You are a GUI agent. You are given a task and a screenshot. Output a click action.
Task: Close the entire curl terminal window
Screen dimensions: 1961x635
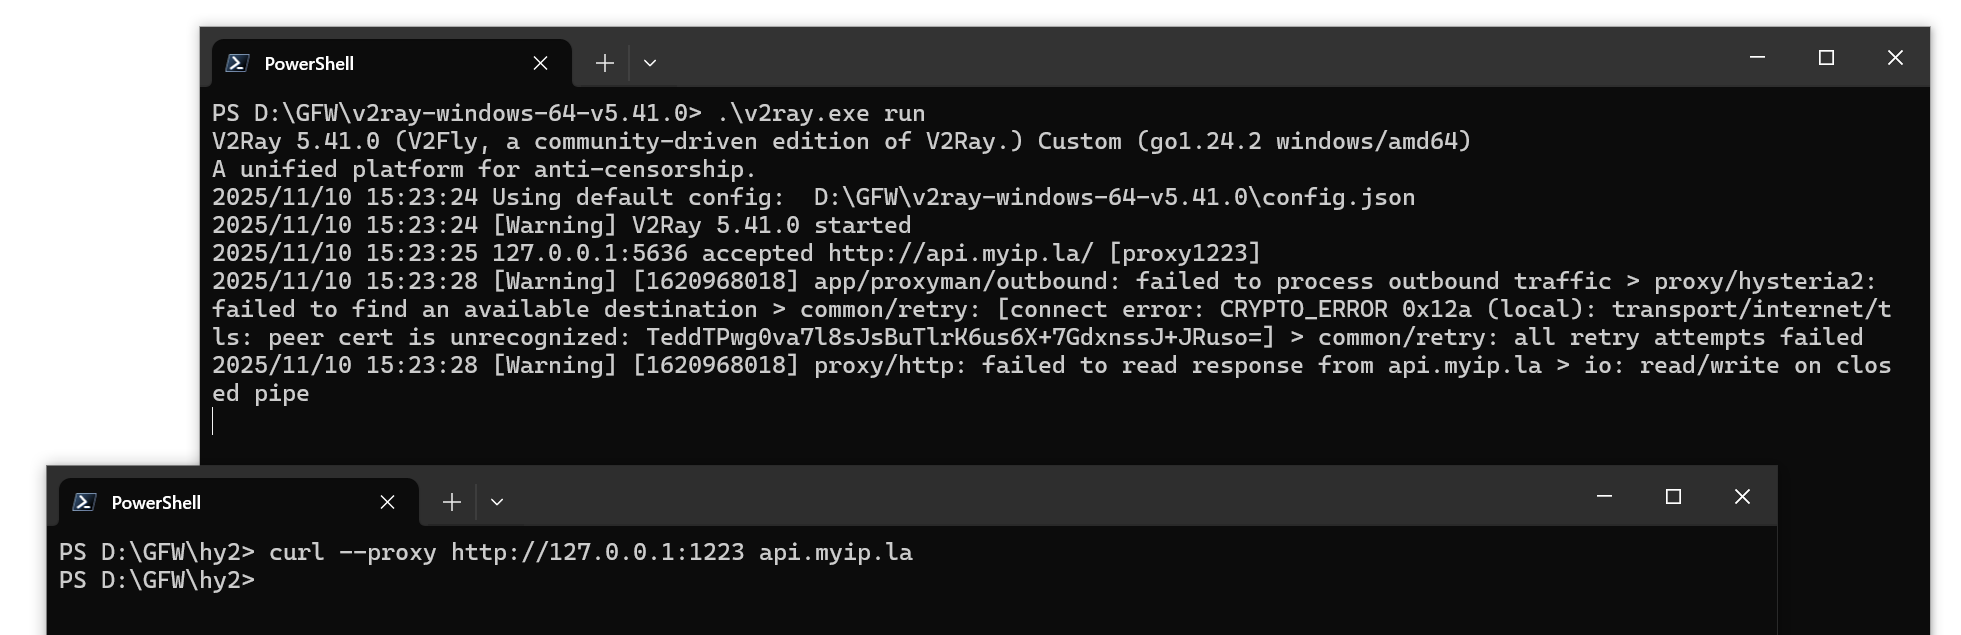pos(1741,497)
